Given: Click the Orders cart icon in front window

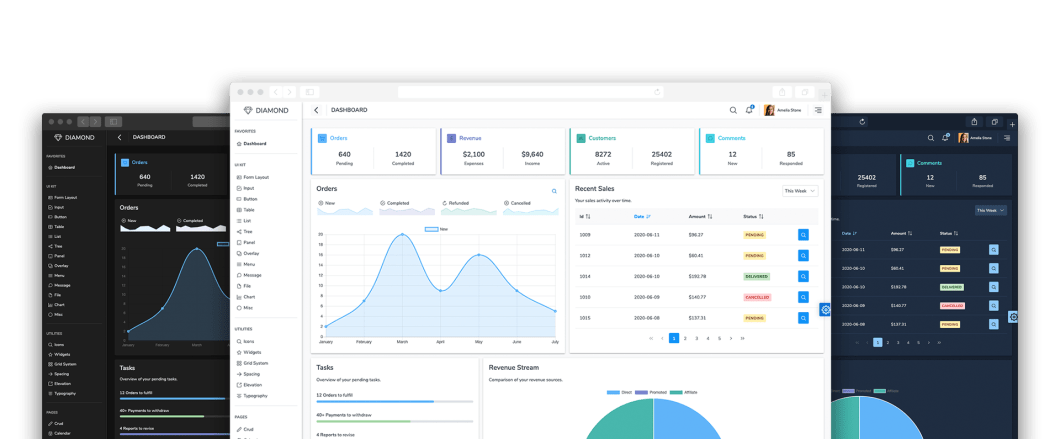Looking at the screenshot, I should (x=322, y=138).
